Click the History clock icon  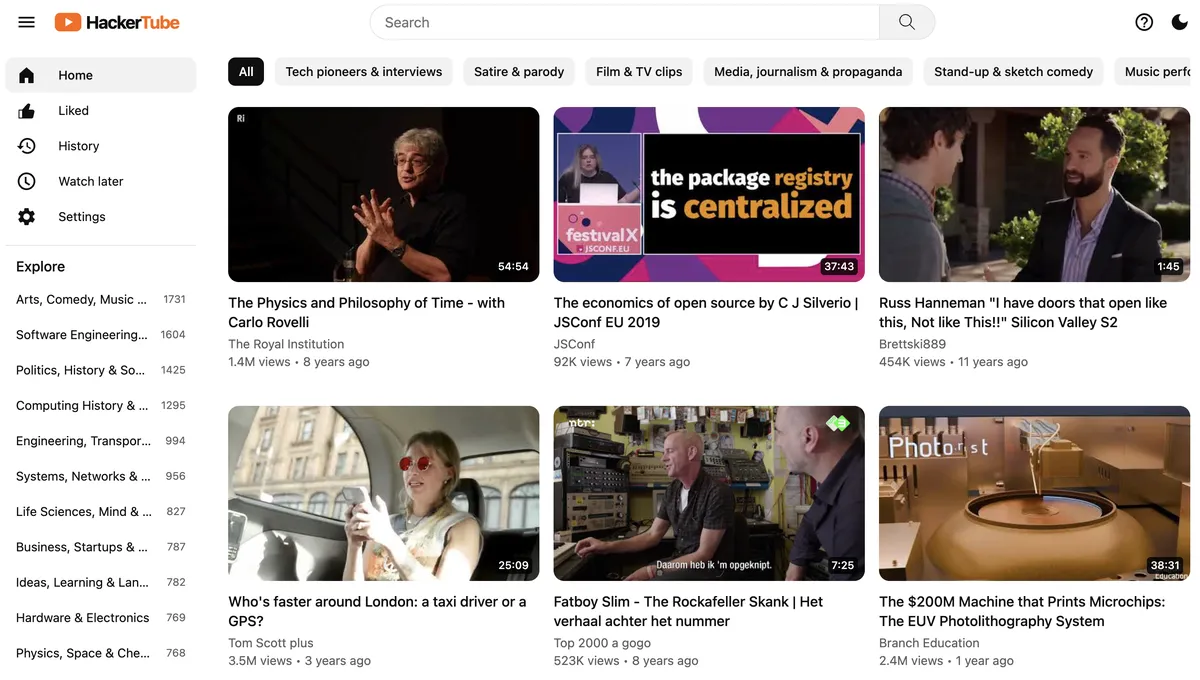point(27,146)
